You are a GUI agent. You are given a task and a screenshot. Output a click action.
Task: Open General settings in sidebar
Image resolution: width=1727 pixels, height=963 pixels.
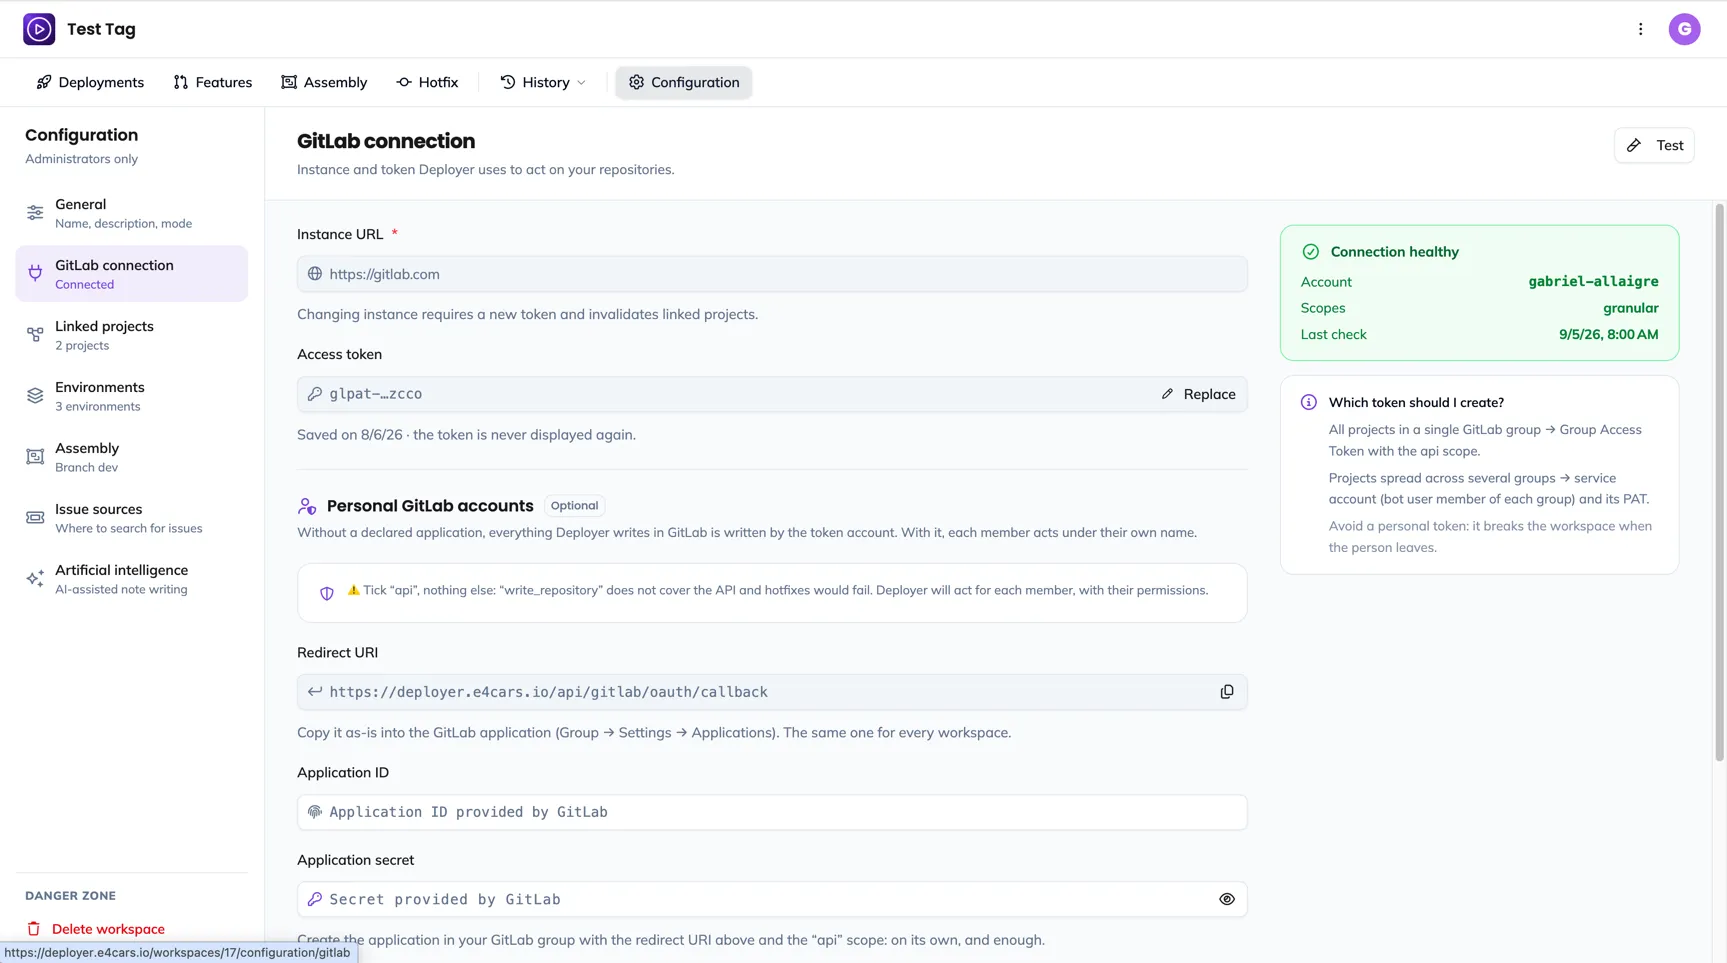132,213
